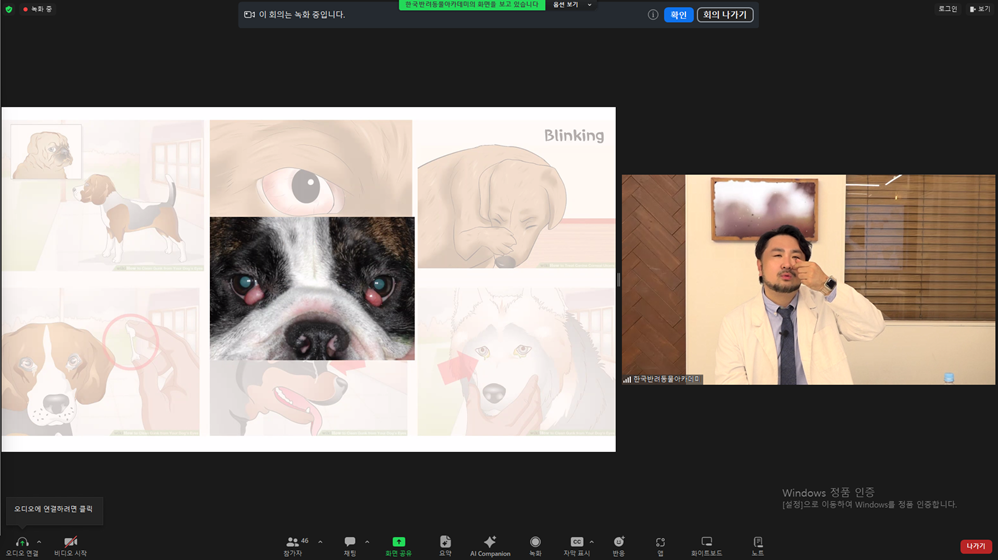Image resolution: width=998 pixels, height=560 pixels.
Task: Start screen sharing with the green icon
Action: point(398,546)
